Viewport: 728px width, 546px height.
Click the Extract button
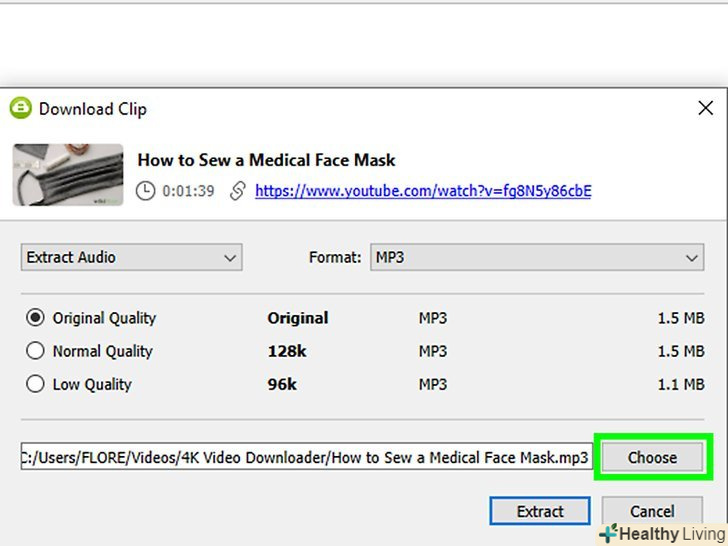(x=540, y=511)
